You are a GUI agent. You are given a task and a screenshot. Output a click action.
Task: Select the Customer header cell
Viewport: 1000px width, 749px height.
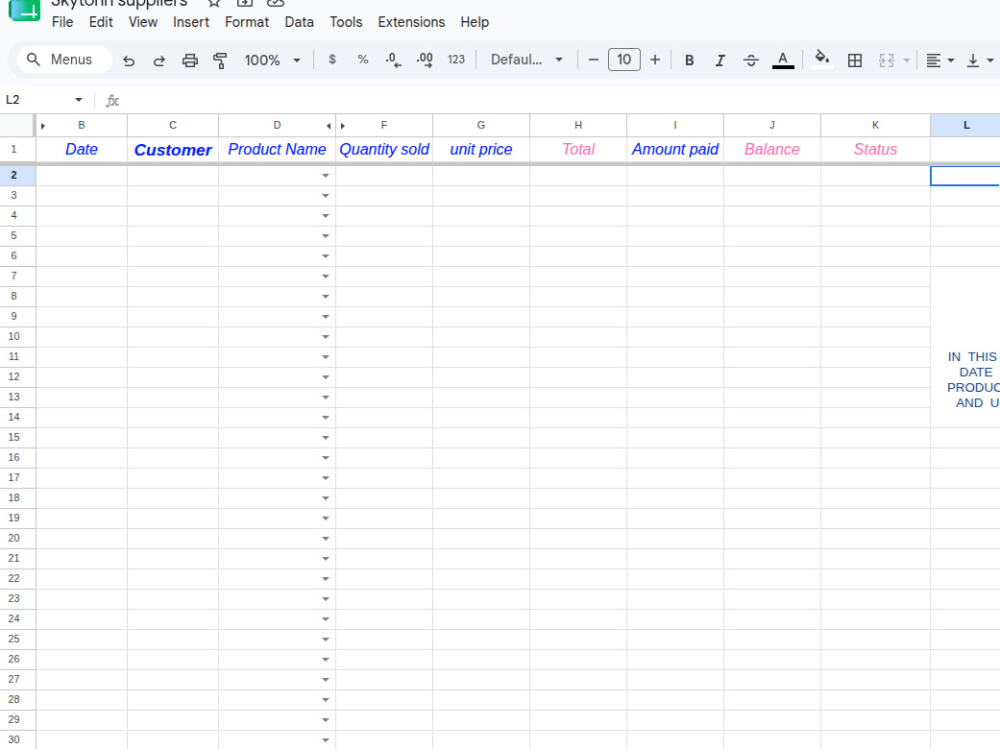click(173, 149)
